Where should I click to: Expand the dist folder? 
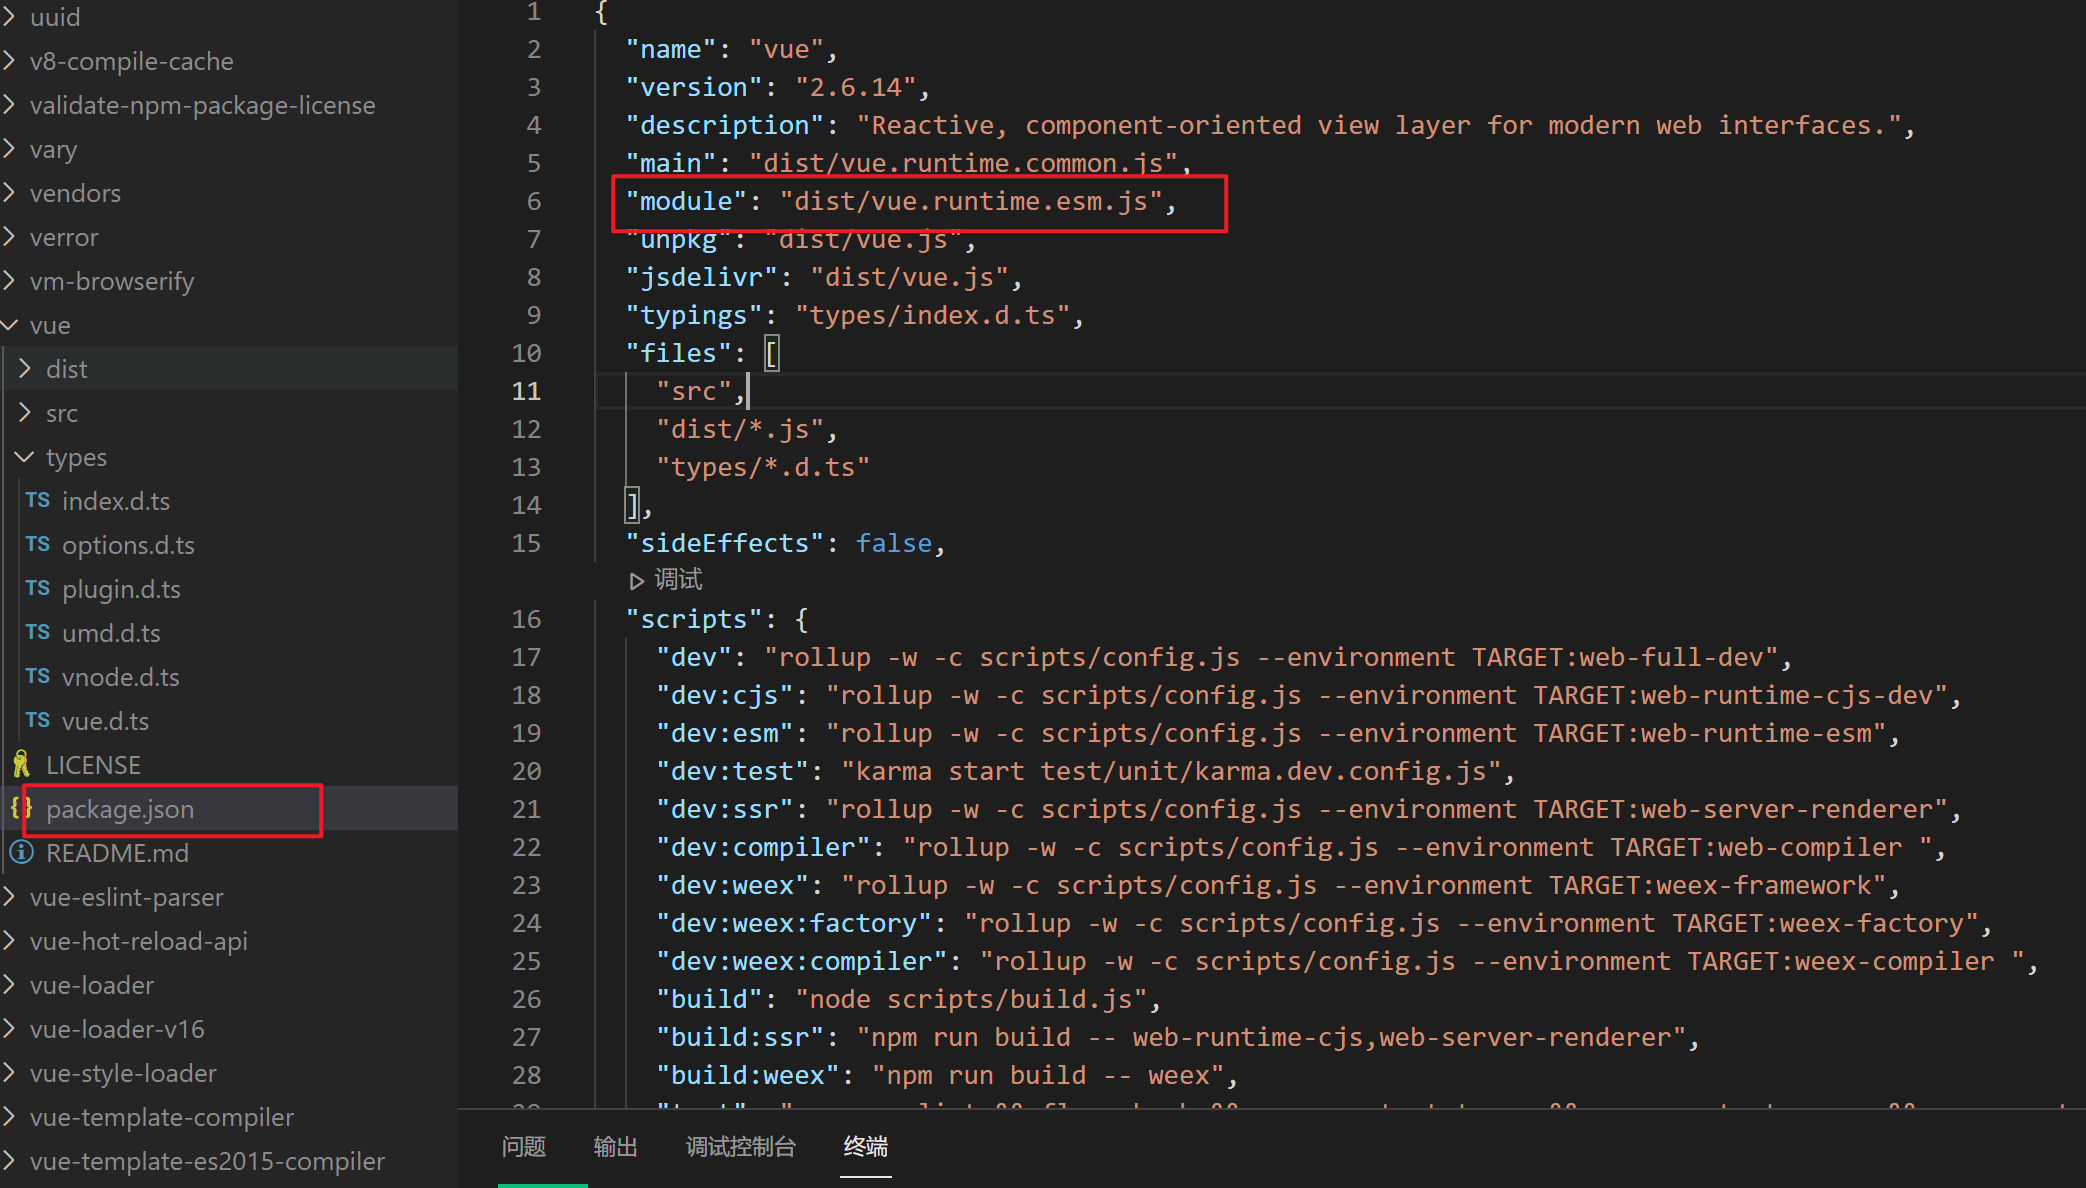click(26, 369)
